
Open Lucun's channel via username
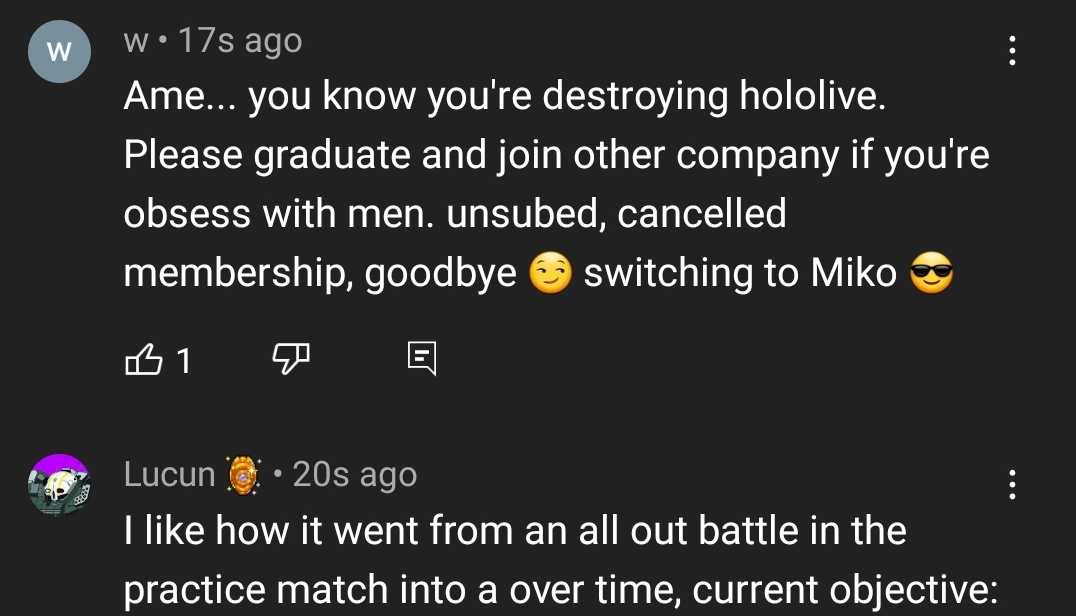[169, 474]
